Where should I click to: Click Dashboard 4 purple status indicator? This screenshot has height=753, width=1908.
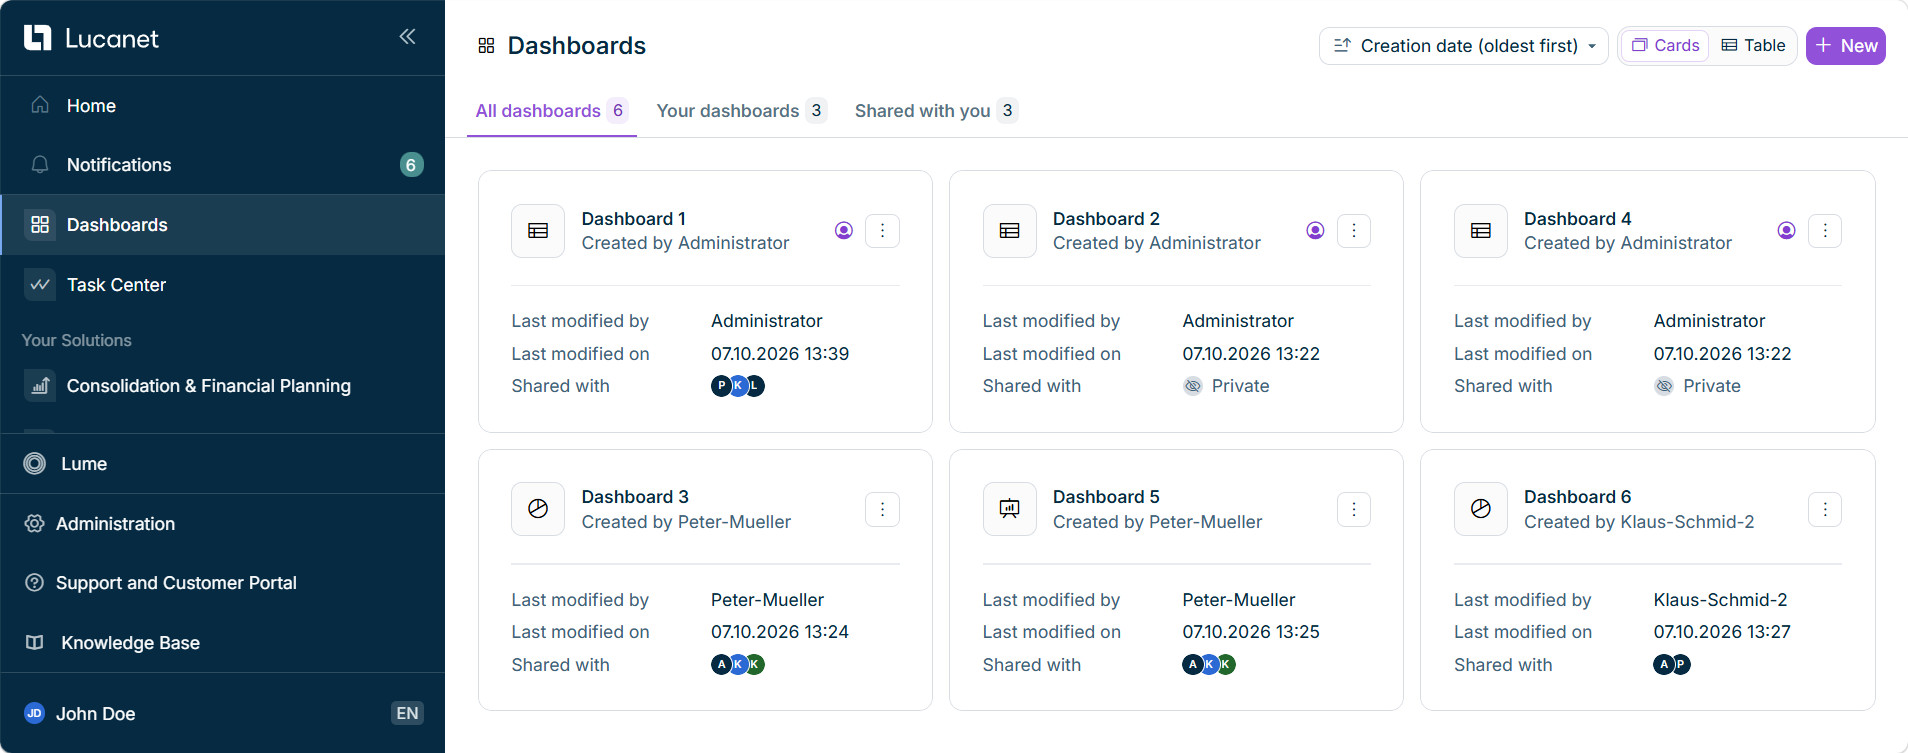tap(1786, 231)
